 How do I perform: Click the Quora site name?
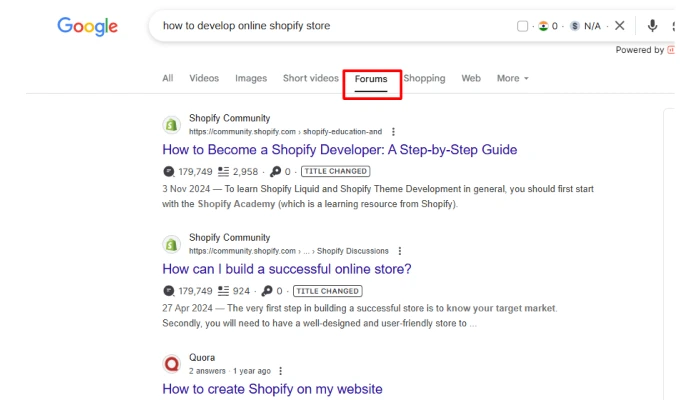[202, 358]
